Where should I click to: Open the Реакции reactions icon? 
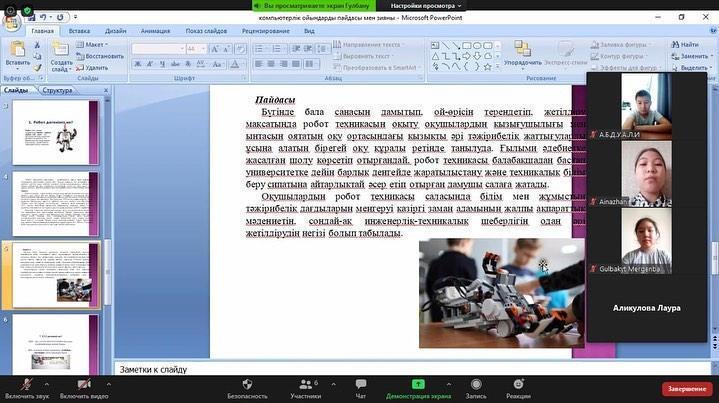pos(518,387)
